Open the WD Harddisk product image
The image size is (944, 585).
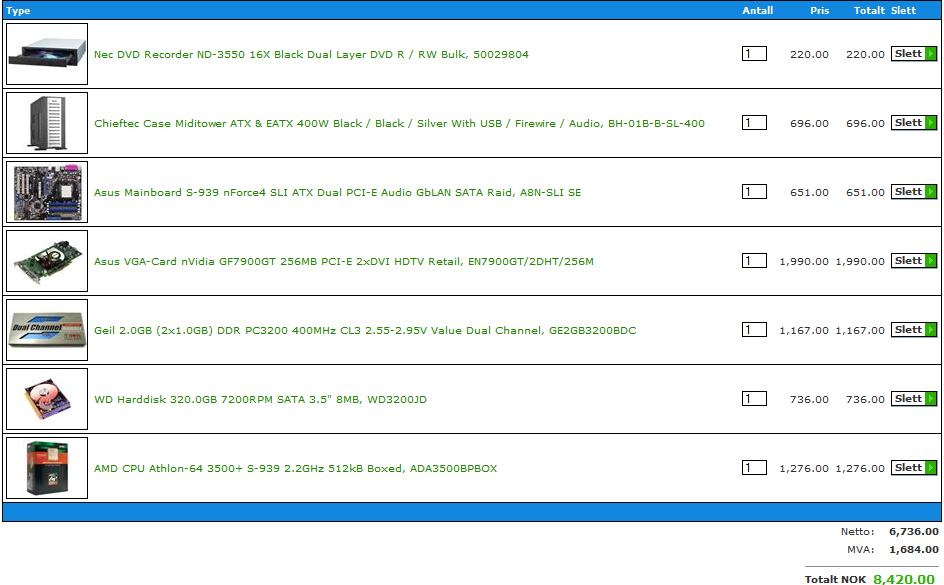[47, 399]
